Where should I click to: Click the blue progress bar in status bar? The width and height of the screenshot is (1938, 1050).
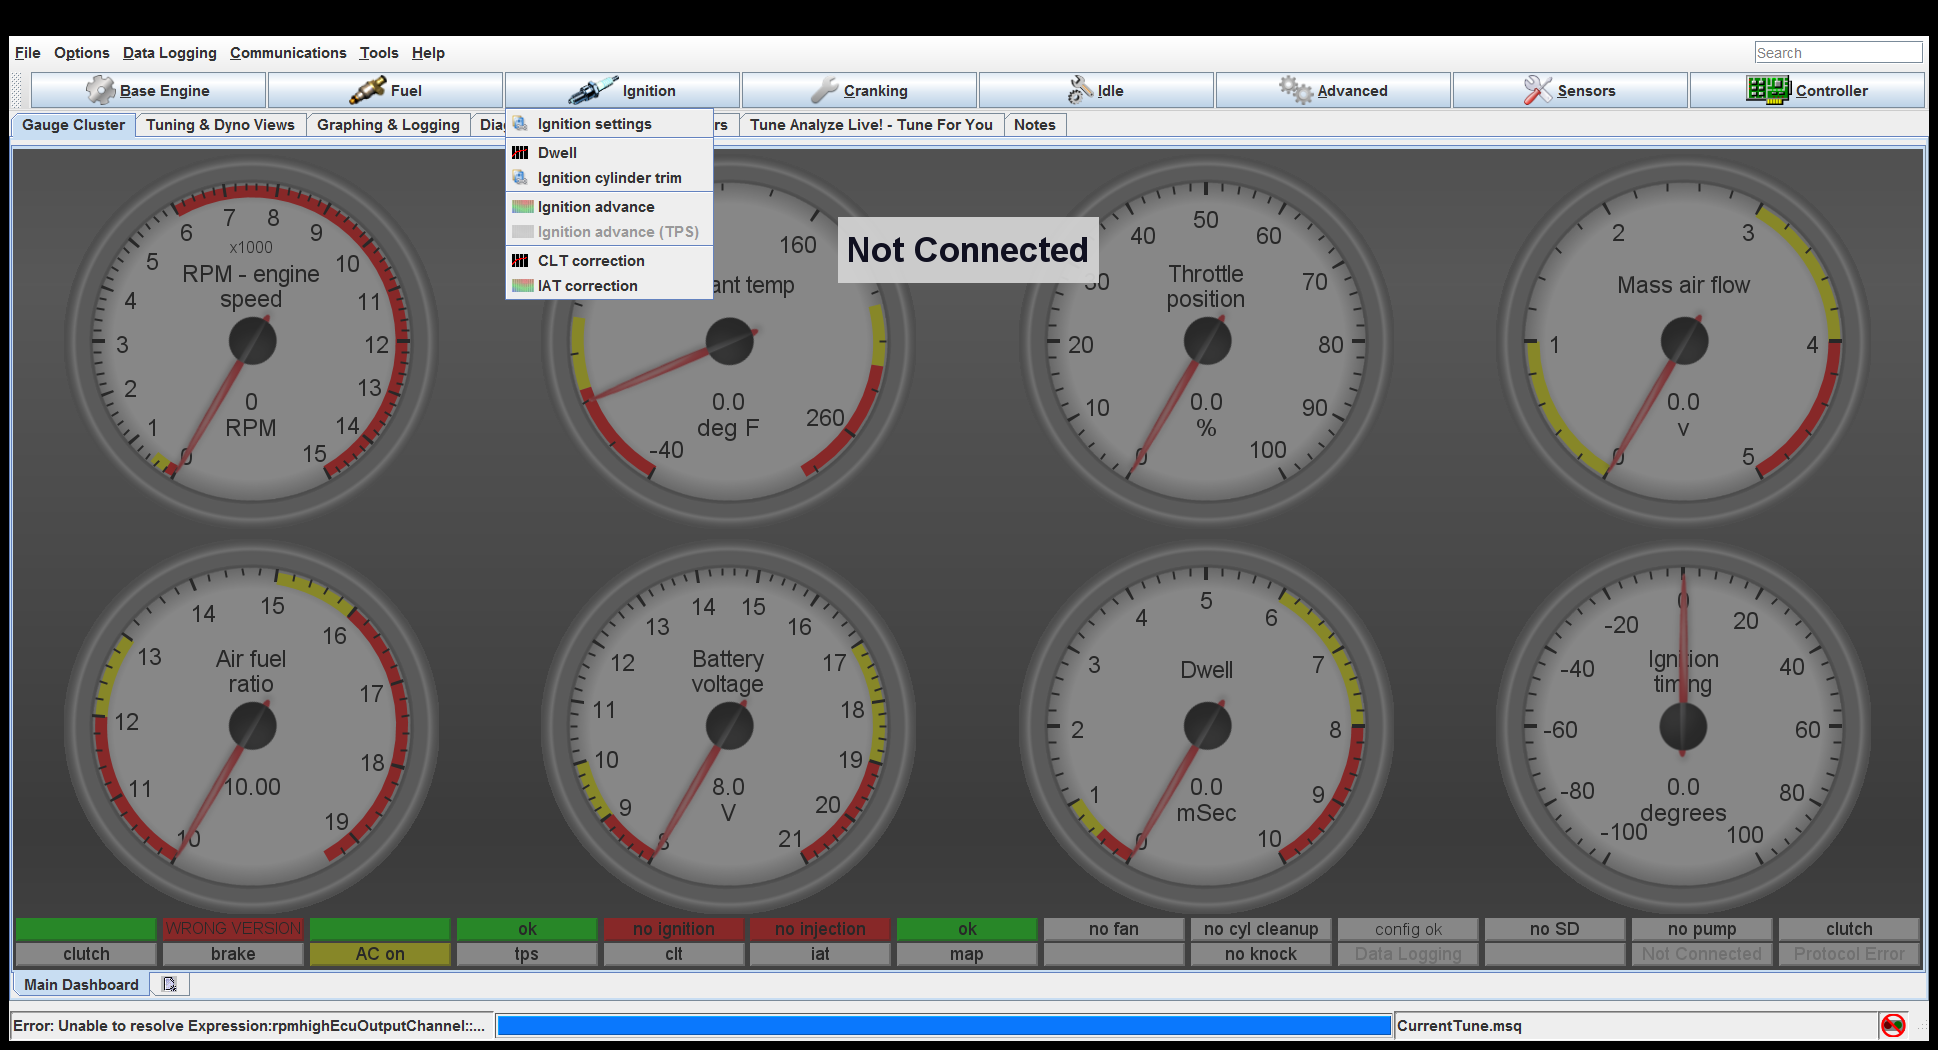pos(944,1025)
